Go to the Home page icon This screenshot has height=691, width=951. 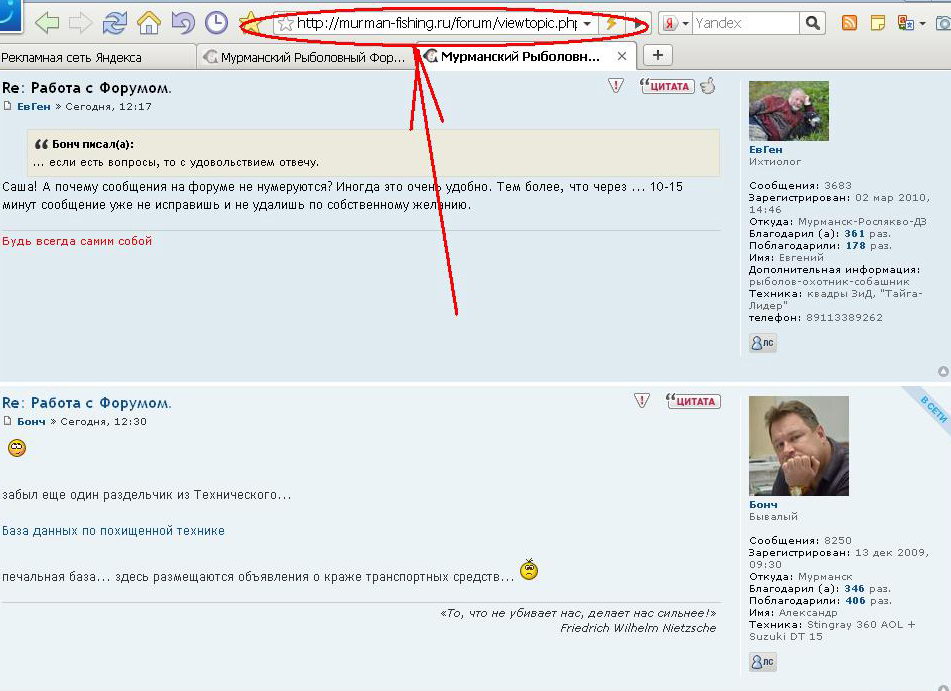[x=149, y=22]
